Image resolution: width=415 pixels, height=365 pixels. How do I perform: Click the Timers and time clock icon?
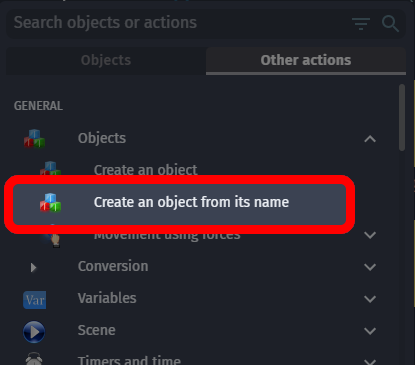tap(34, 359)
